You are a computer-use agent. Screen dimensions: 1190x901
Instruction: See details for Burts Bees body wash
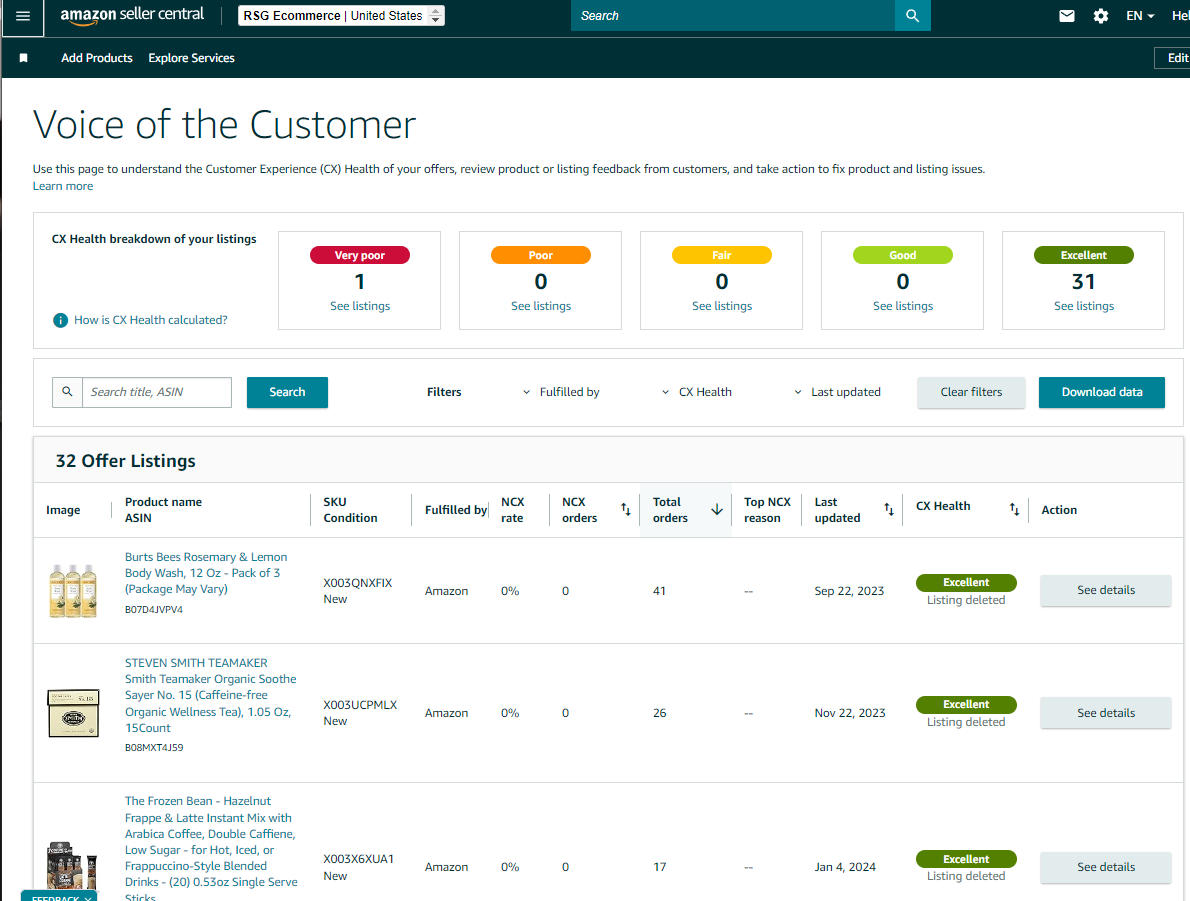click(1106, 591)
